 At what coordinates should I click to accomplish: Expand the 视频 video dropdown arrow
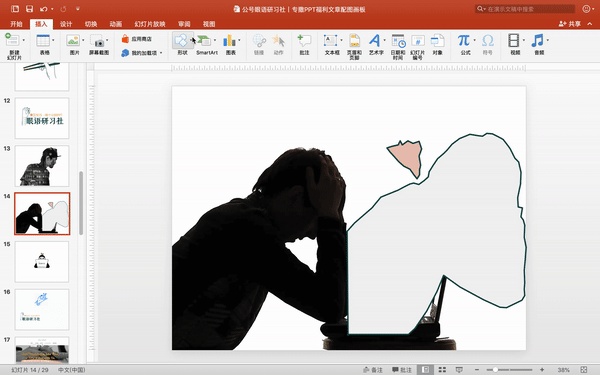(524, 40)
